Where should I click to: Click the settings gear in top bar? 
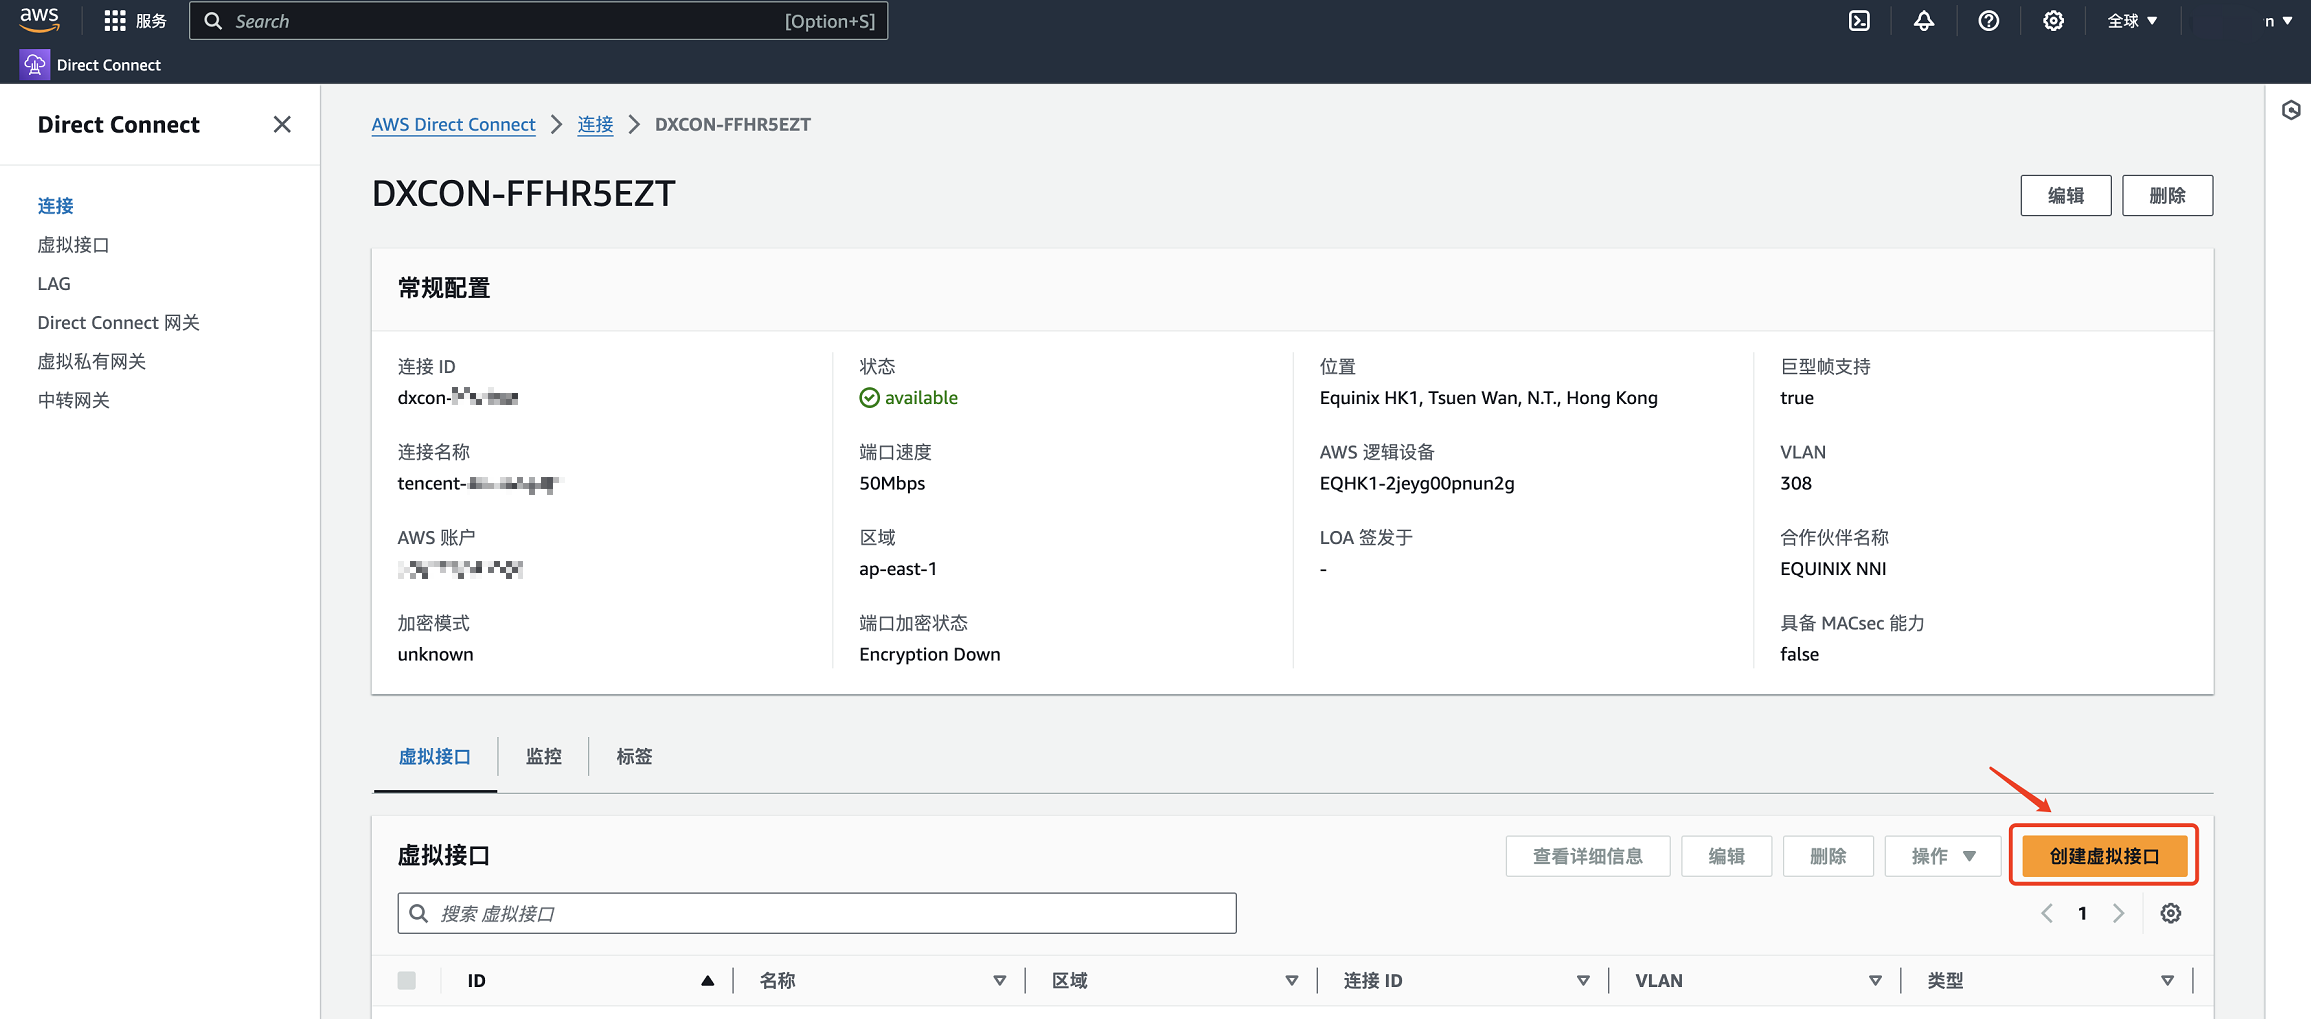[2053, 21]
